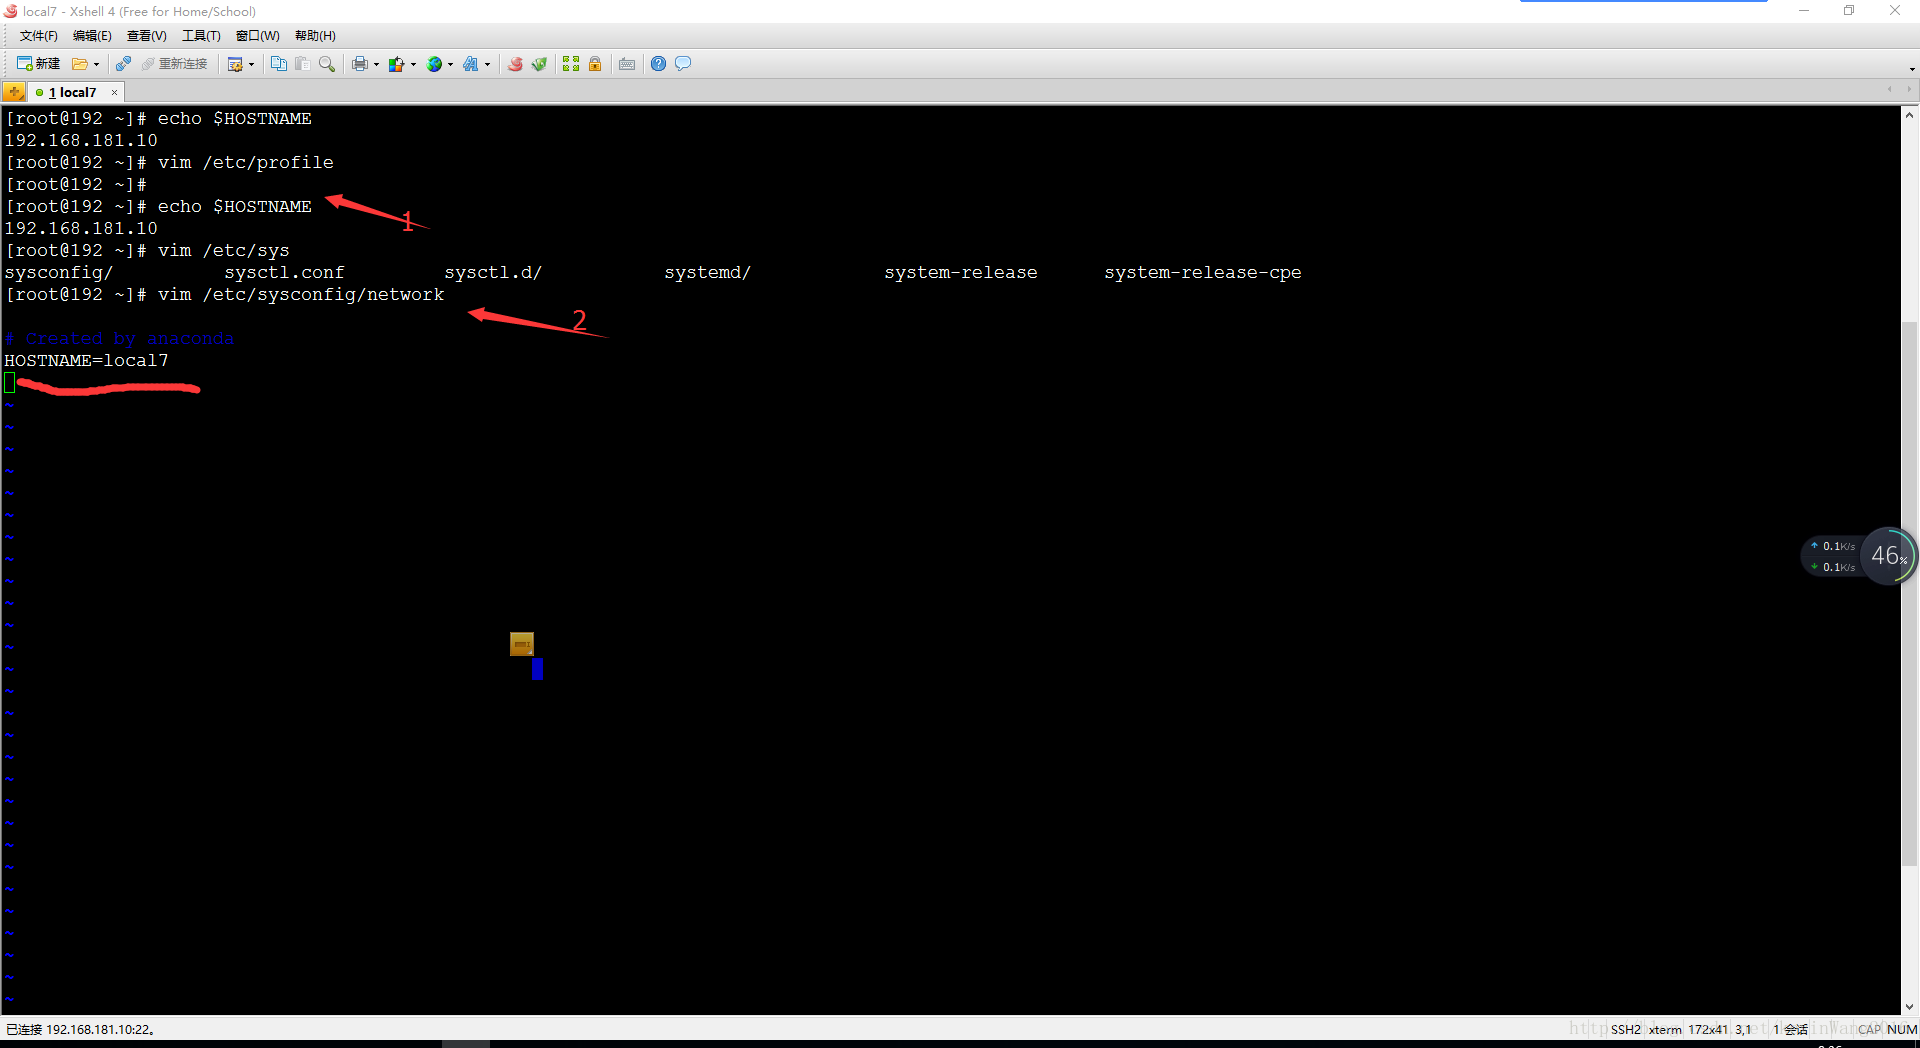Screen dimensions: 1920x1048
Task: Toggle Full Screen icon in toolbar
Action: 571,64
